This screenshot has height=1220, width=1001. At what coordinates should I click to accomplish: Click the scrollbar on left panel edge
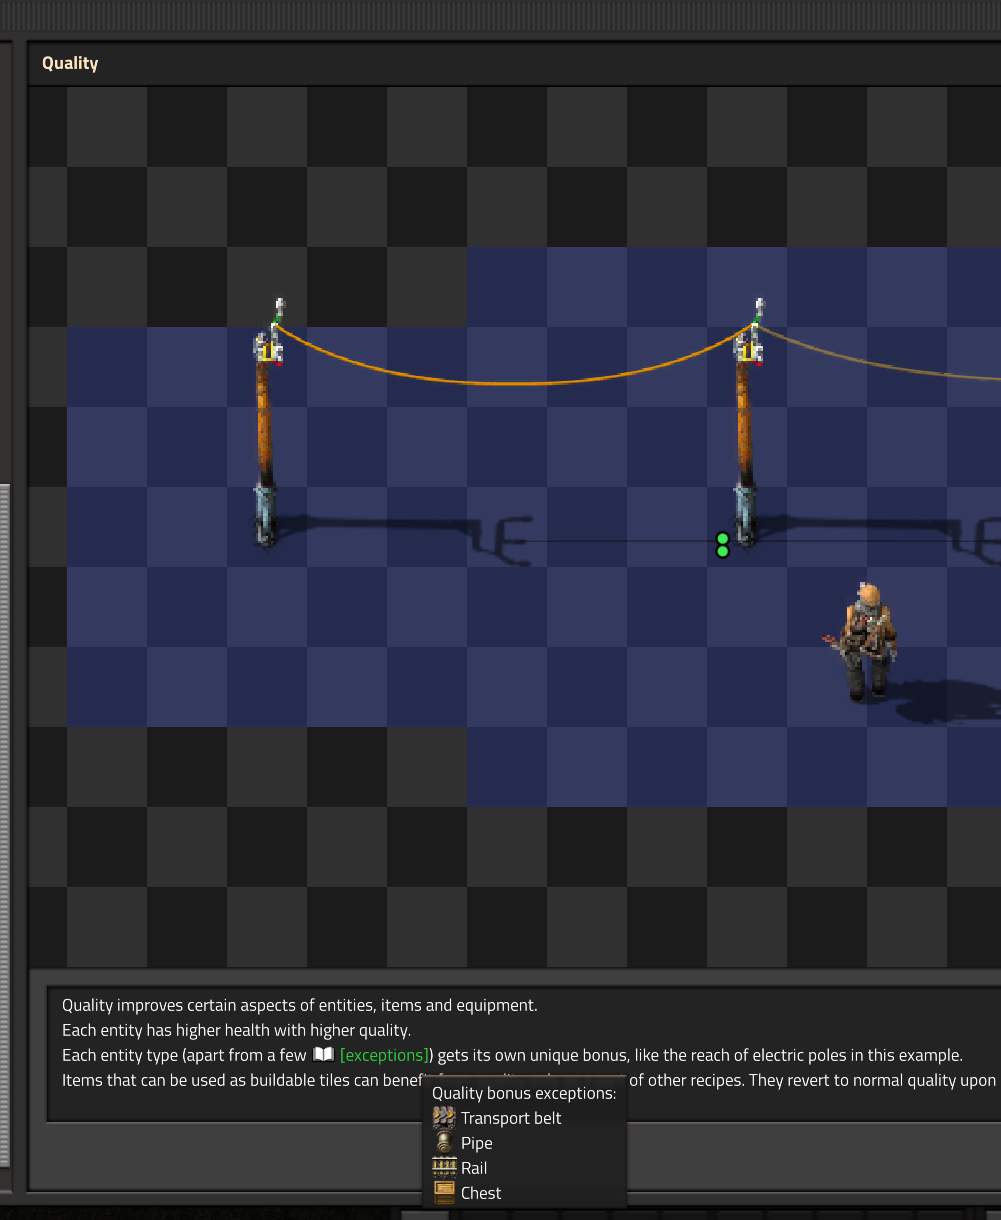[4, 825]
